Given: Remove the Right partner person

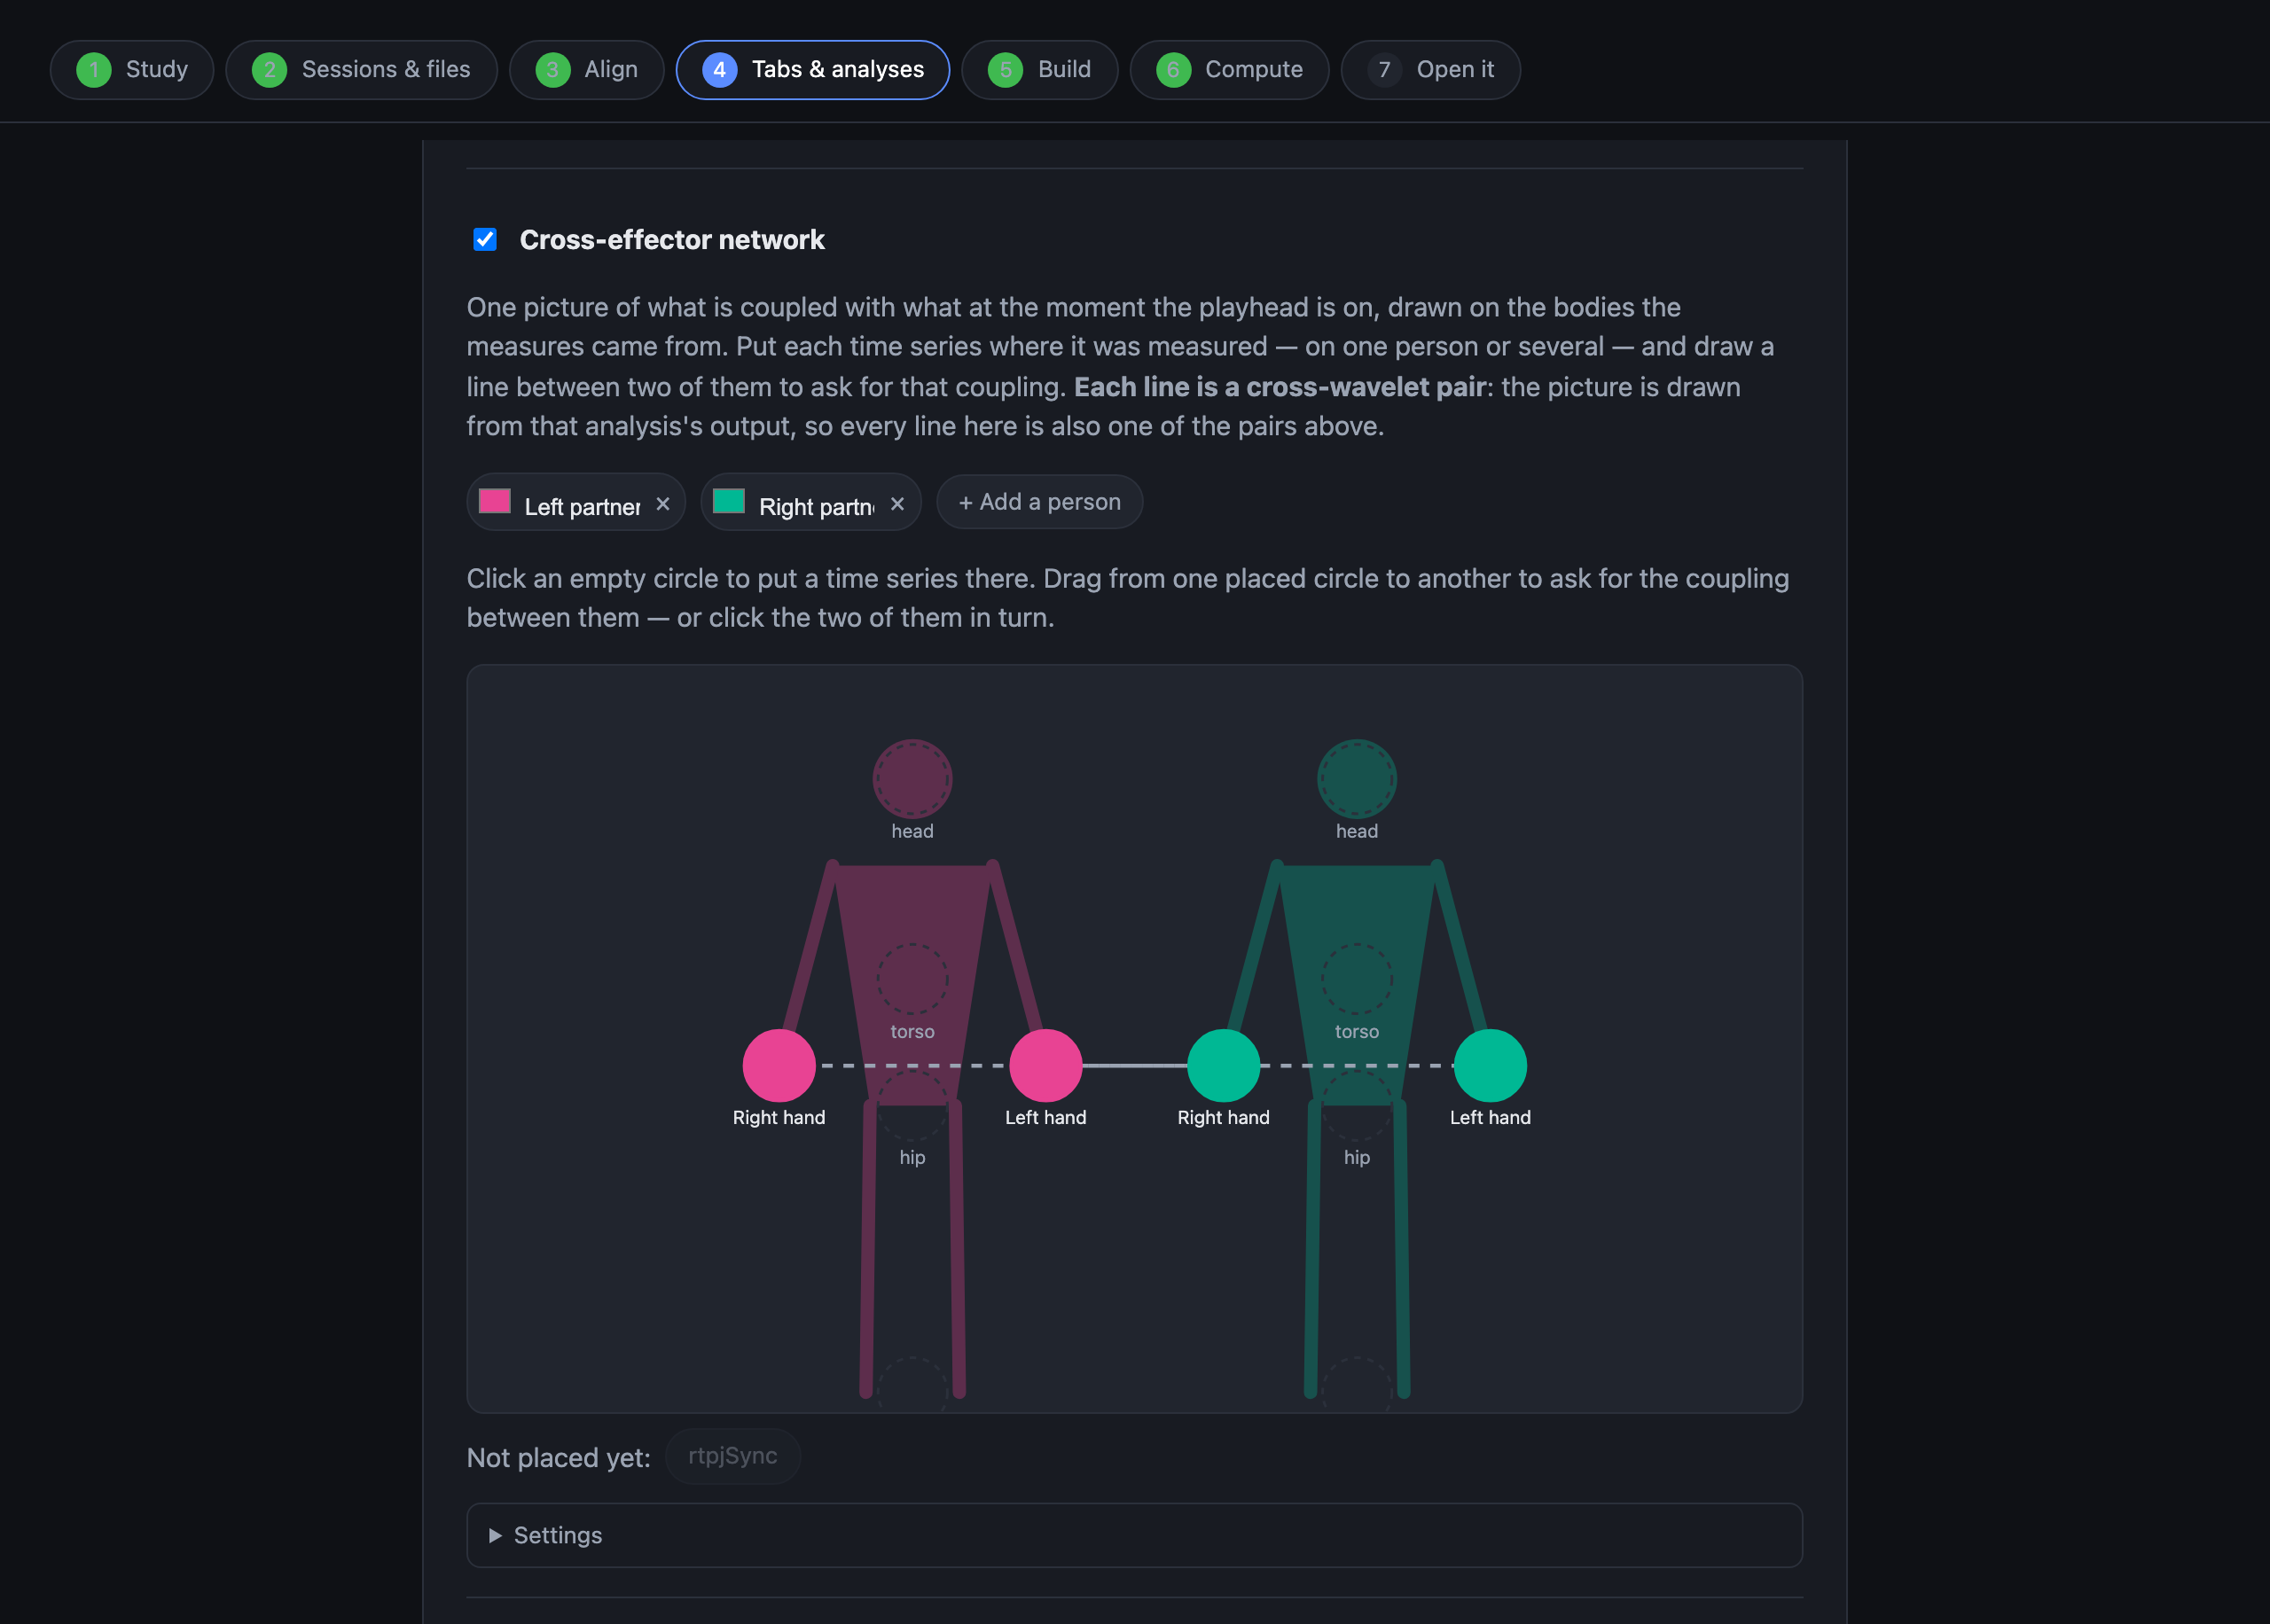Looking at the screenshot, I should click(897, 504).
